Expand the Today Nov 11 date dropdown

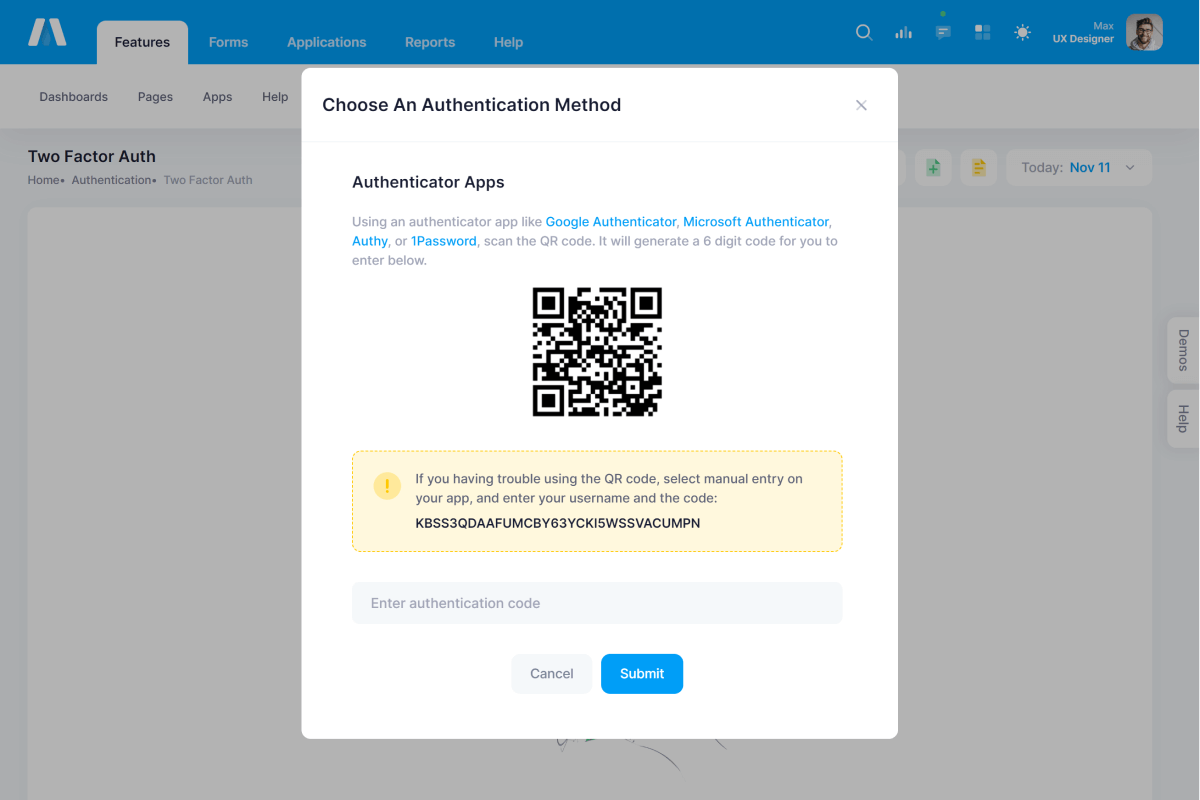pyautogui.click(x=1078, y=168)
